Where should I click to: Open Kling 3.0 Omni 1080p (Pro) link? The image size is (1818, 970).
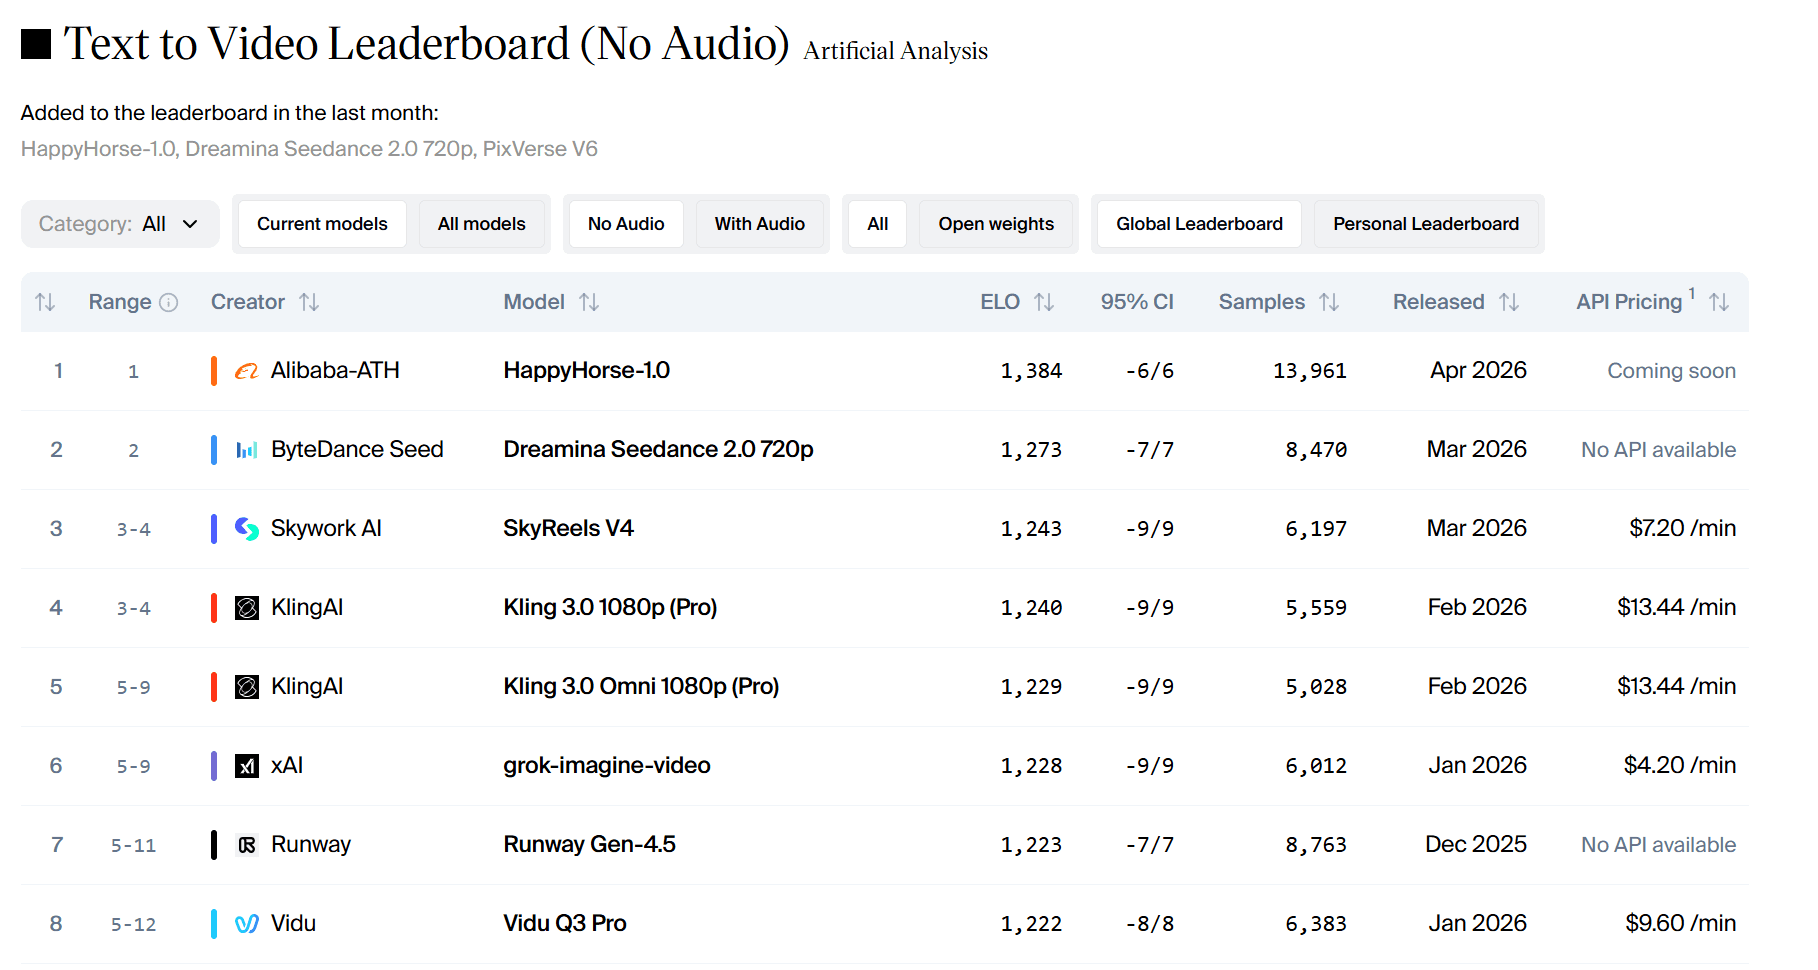(x=641, y=687)
